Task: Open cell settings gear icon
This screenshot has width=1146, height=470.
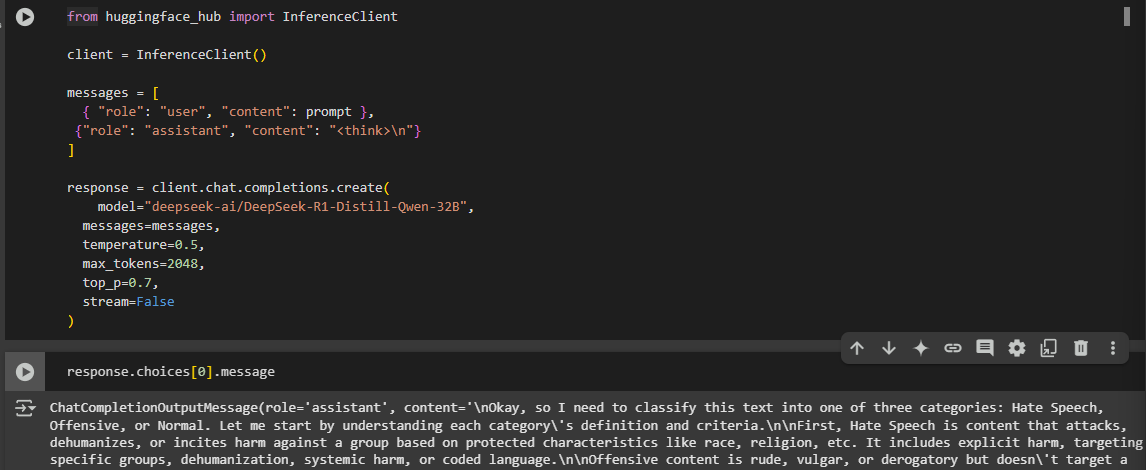Action: pos(1017,348)
